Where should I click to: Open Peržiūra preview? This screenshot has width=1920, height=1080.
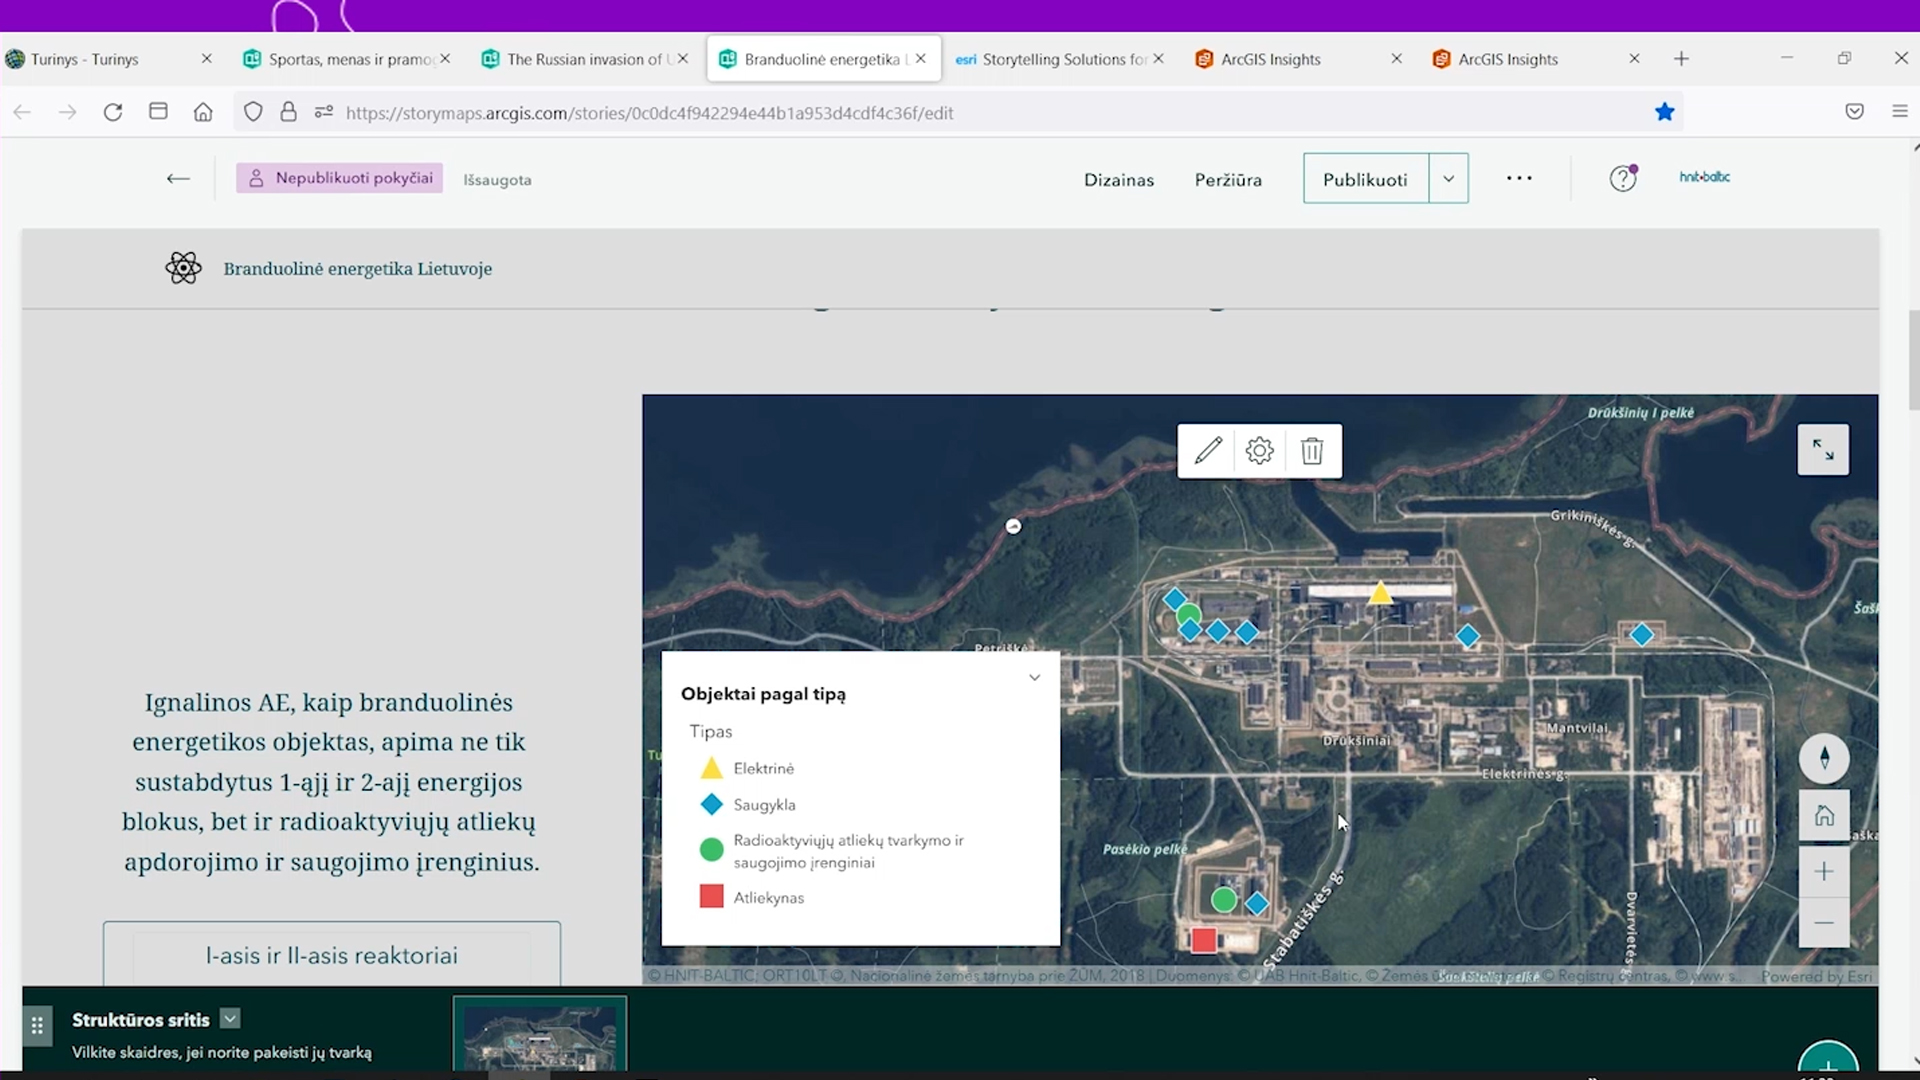point(1228,180)
